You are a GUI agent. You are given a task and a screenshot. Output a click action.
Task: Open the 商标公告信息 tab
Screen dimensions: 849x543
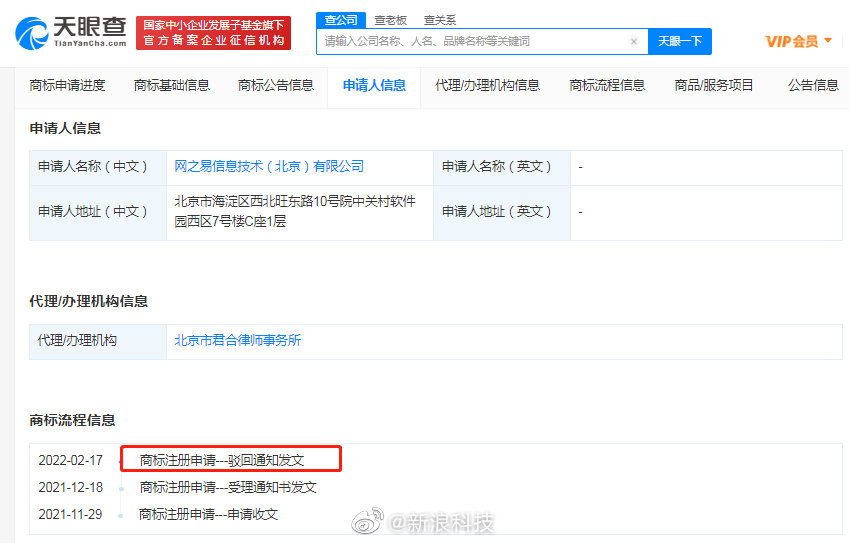pyautogui.click(x=276, y=86)
